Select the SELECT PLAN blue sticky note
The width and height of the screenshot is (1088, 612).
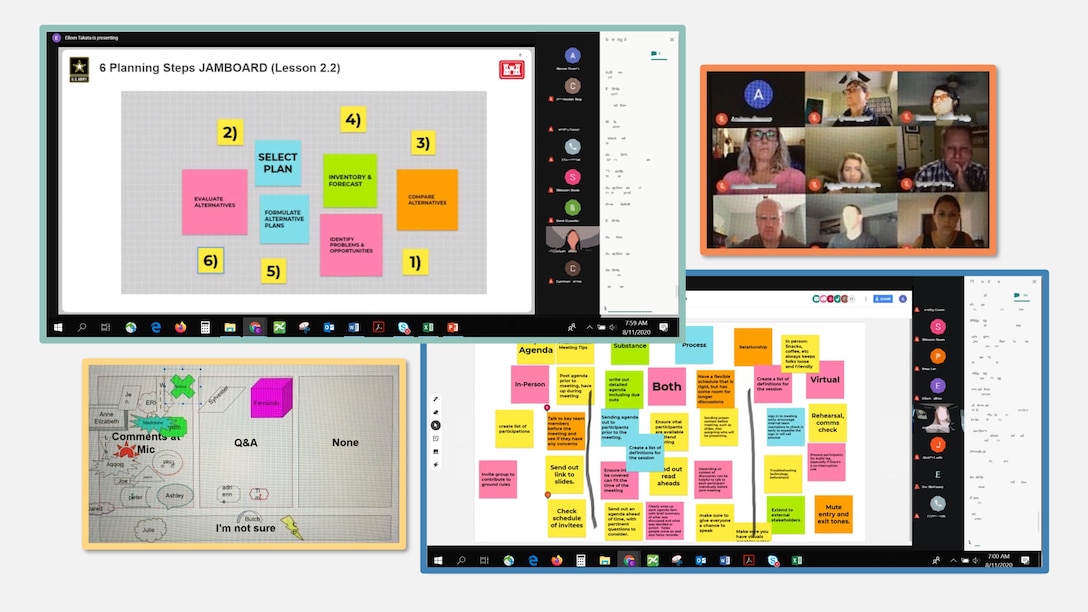[x=278, y=163]
